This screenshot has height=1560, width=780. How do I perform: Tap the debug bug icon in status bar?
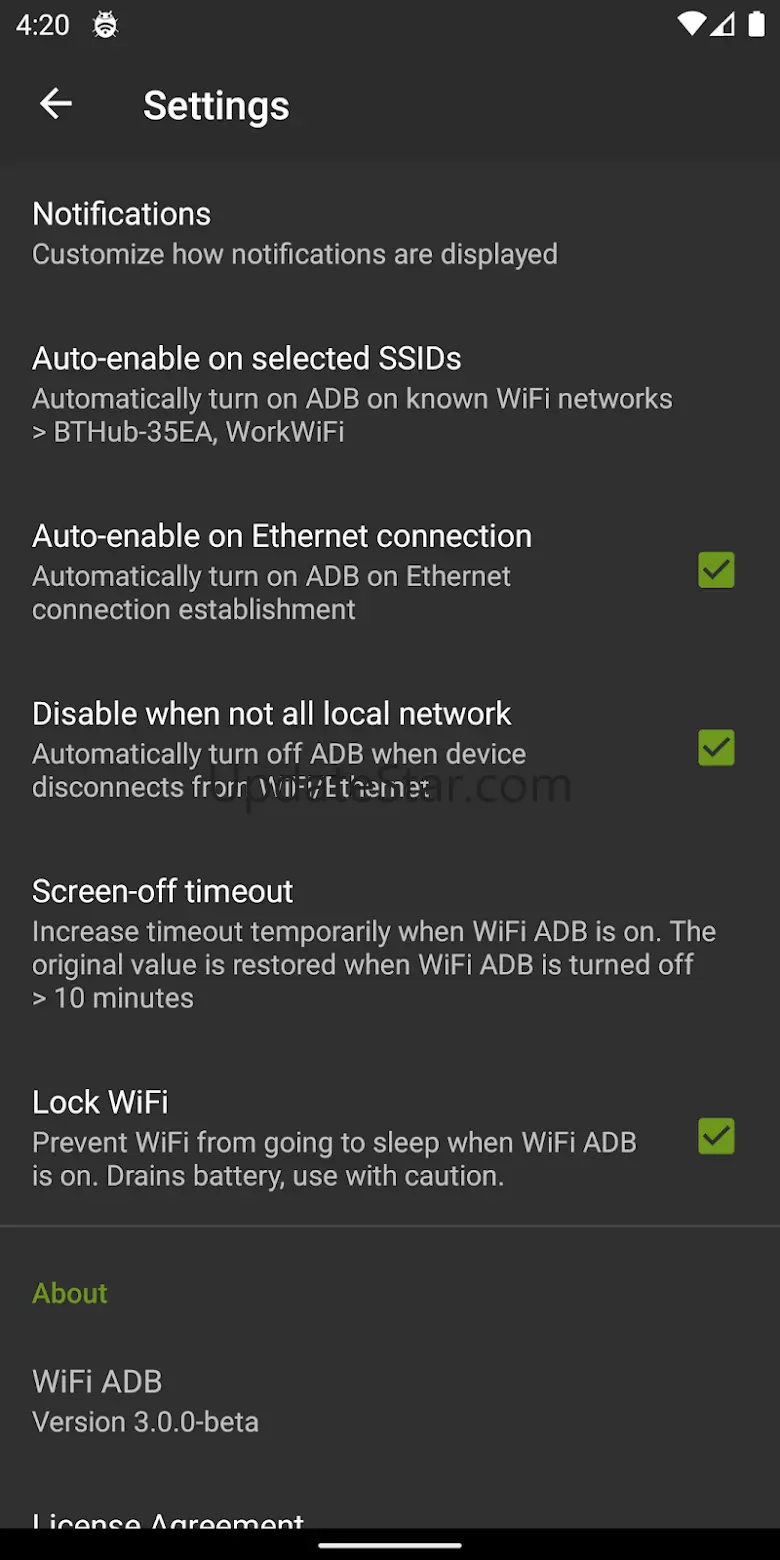coord(105,26)
